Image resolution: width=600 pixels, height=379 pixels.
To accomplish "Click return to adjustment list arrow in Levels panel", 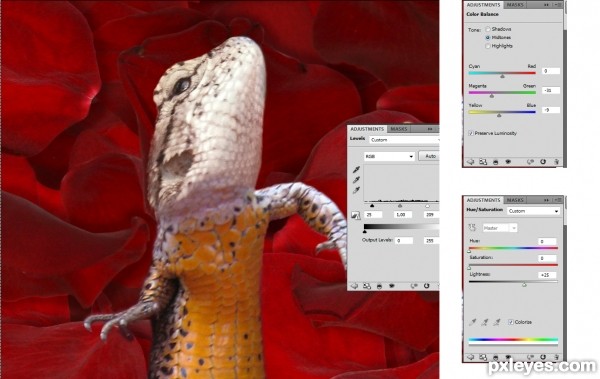I will (x=354, y=286).
